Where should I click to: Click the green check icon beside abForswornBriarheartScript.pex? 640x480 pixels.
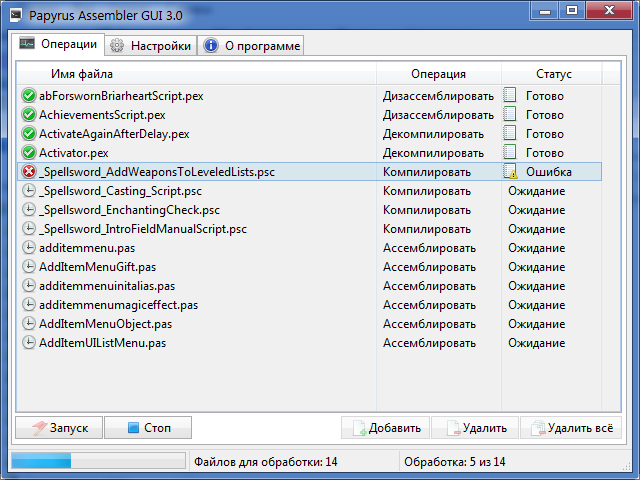click(28, 96)
